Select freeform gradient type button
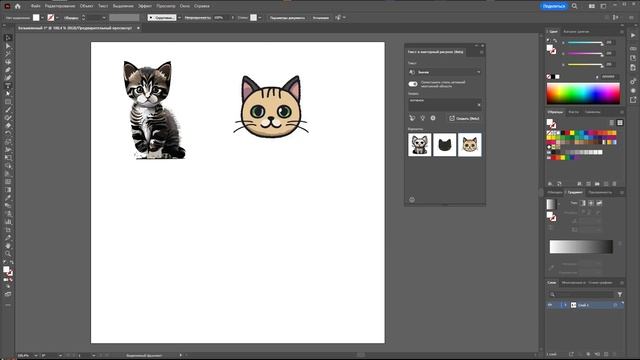Viewport: 640px width, 360px height. 599,203
